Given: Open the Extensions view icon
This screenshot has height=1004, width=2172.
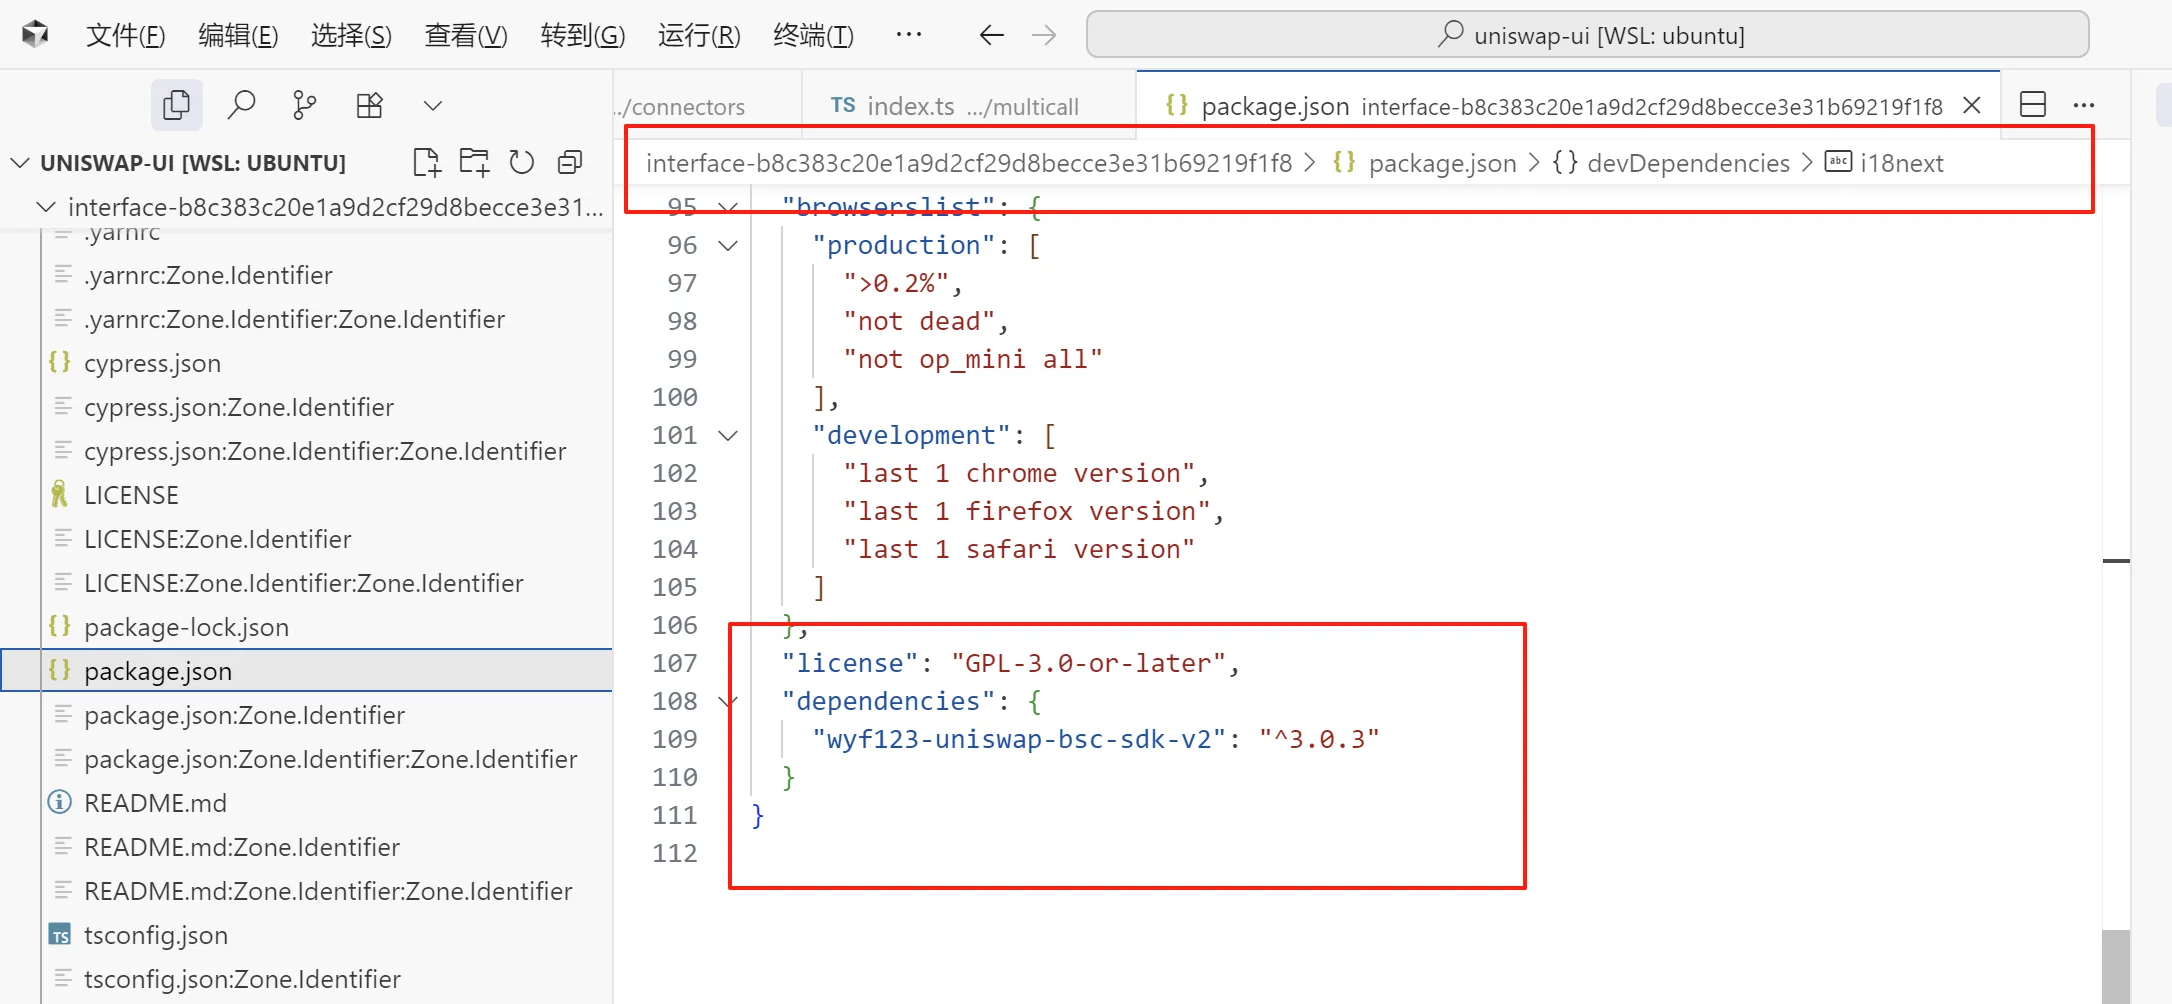Looking at the screenshot, I should coord(369,105).
